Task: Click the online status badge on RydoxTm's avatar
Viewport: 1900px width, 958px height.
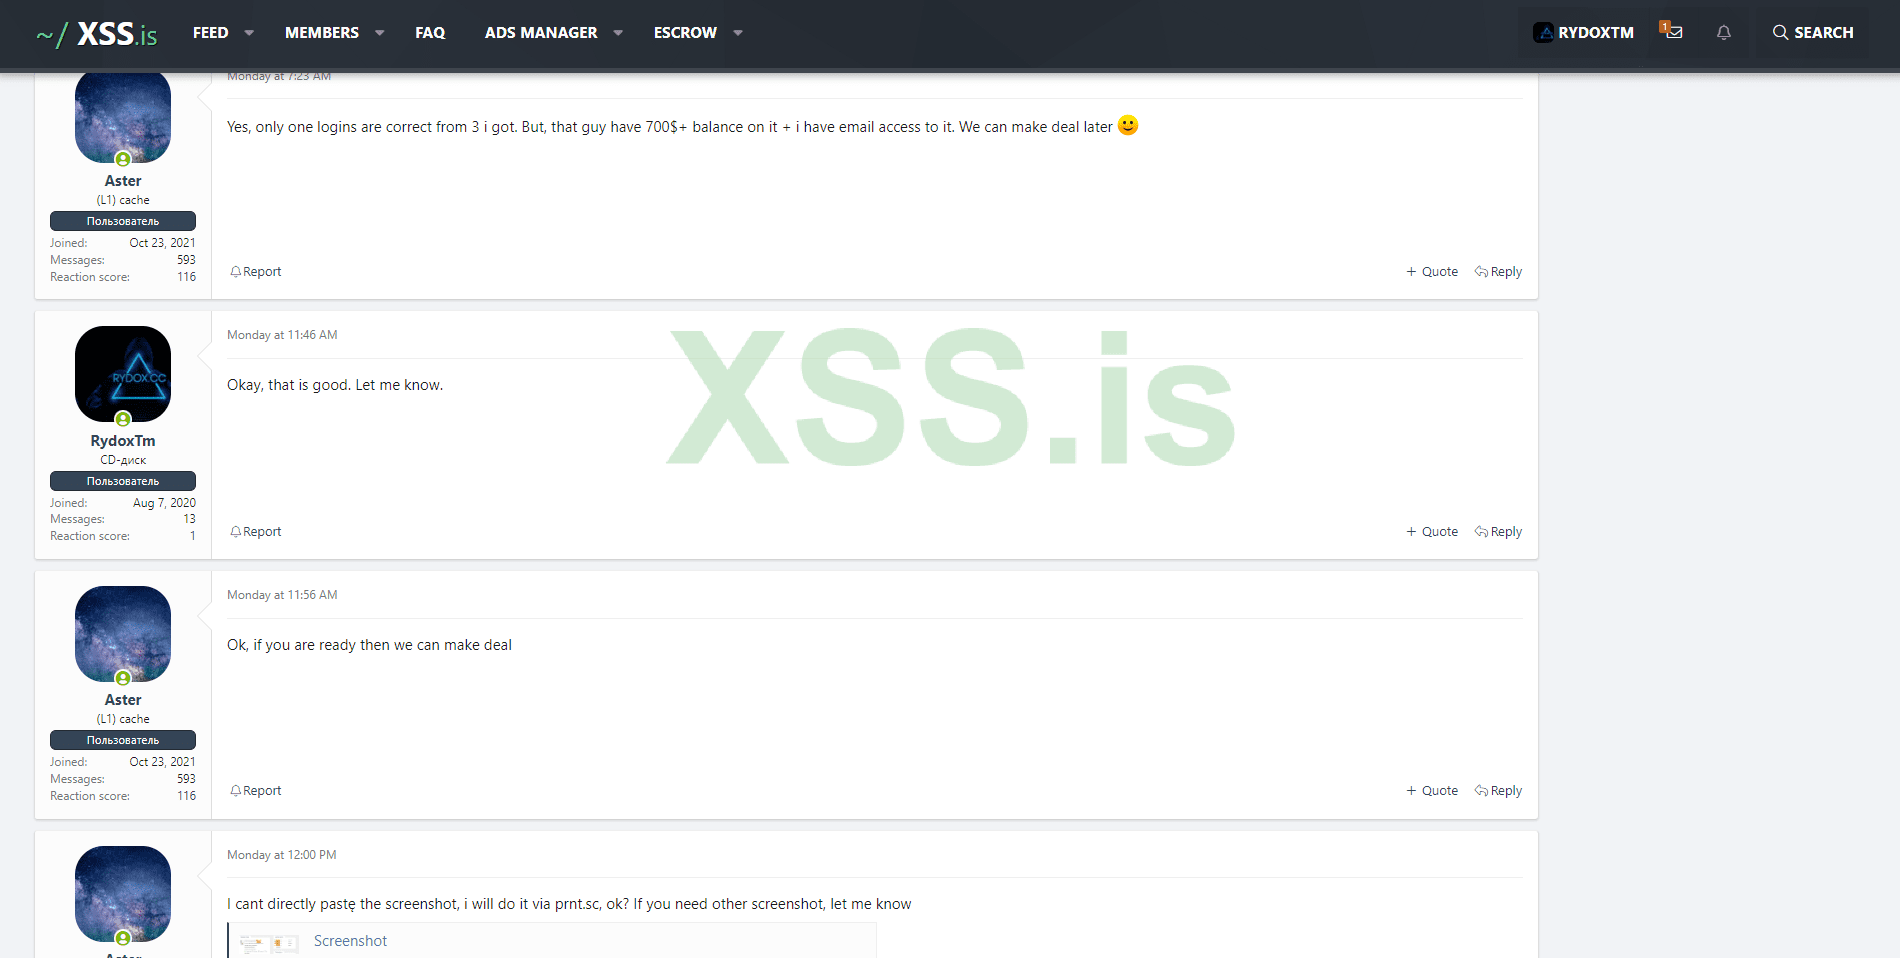Action: tap(123, 419)
